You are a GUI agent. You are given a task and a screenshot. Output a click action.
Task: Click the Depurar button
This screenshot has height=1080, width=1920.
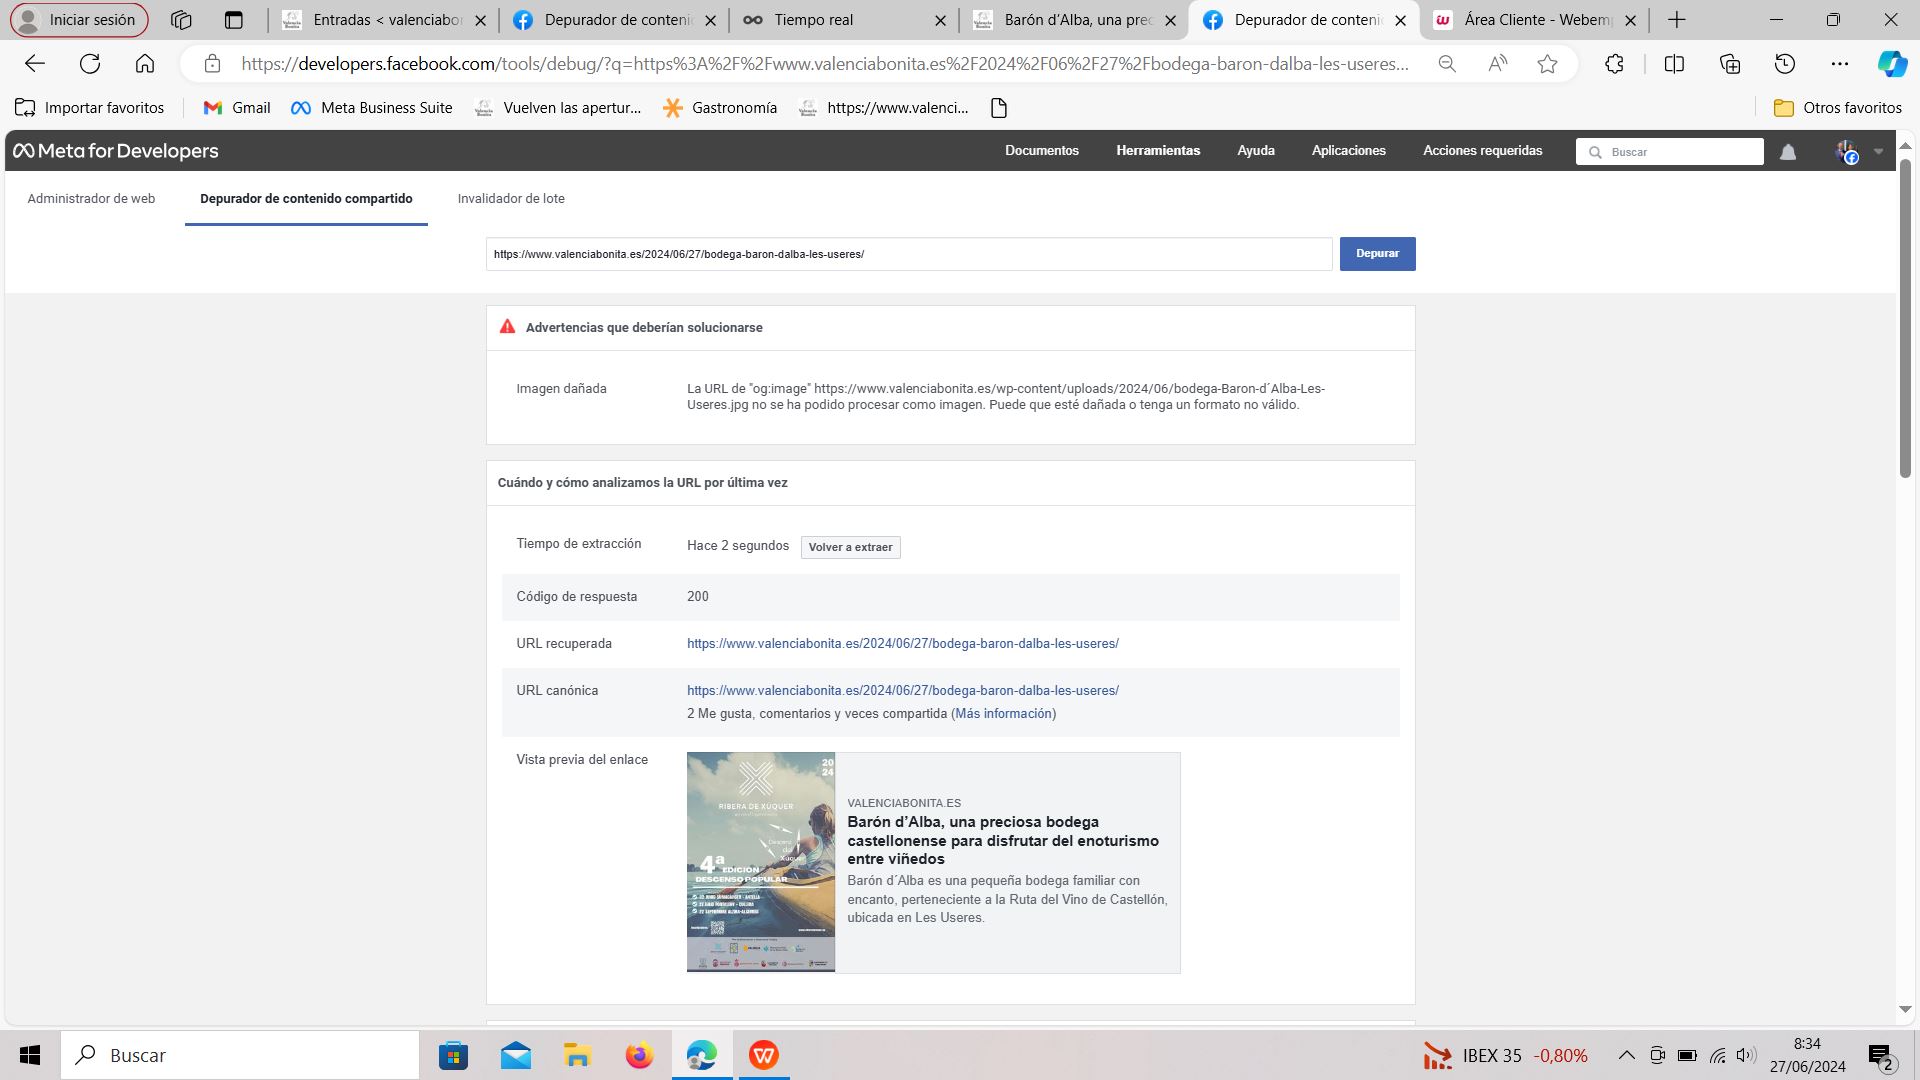point(1377,254)
